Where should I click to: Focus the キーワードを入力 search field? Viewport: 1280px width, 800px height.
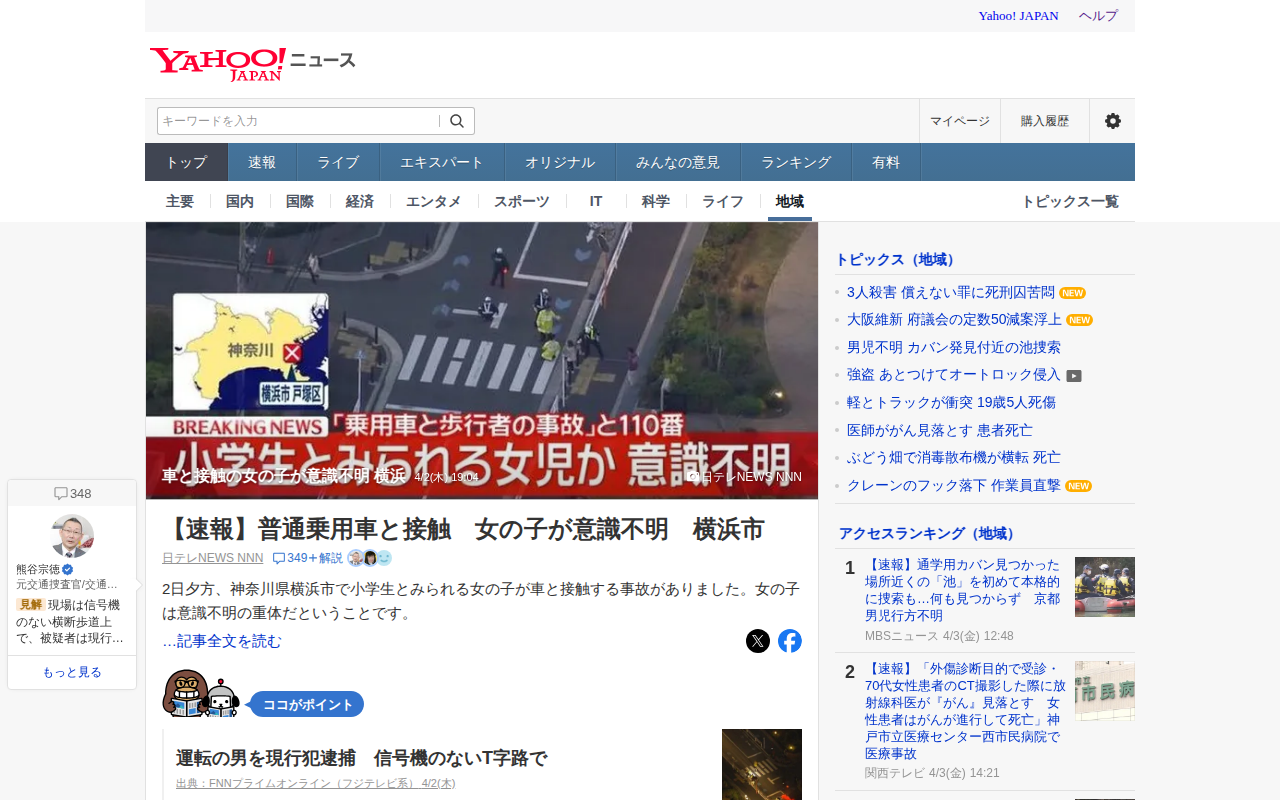click(x=298, y=121)
